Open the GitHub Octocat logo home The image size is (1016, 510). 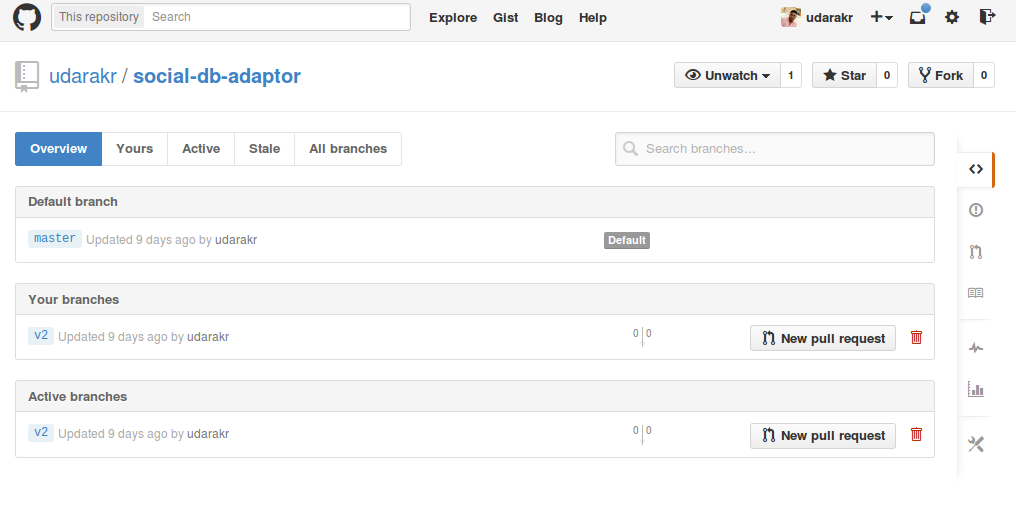click(27, 17)
